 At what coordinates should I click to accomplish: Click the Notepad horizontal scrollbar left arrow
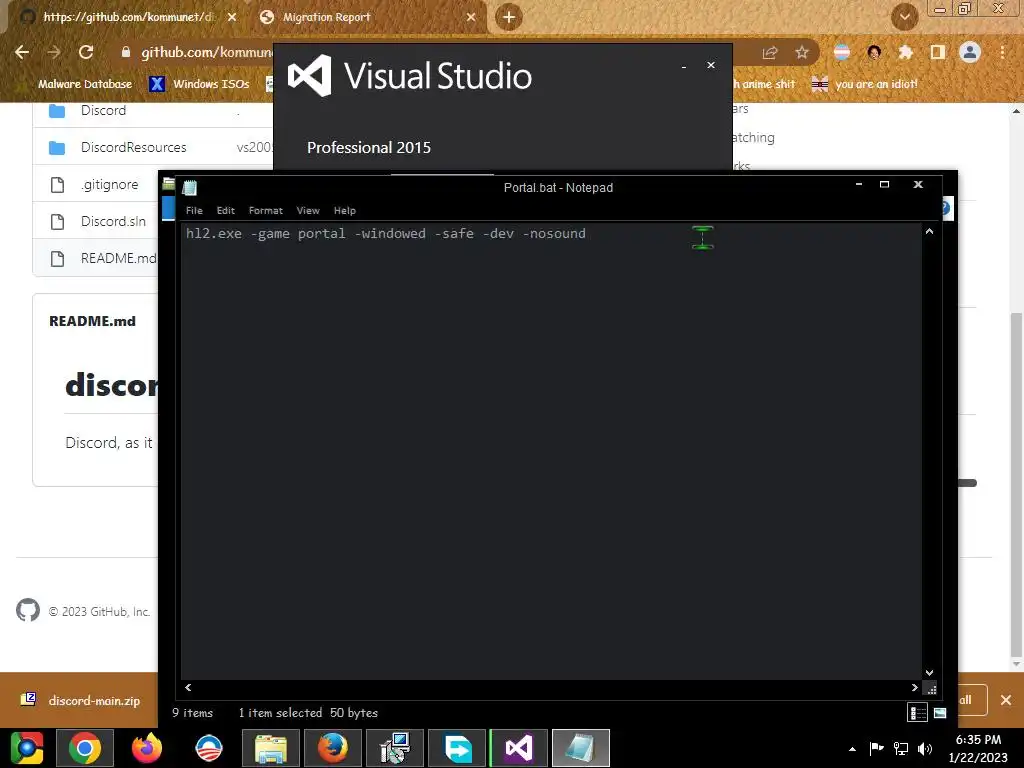[188, 687]
